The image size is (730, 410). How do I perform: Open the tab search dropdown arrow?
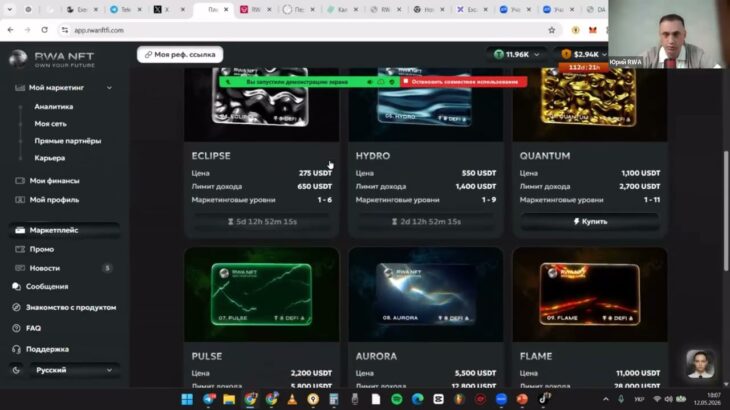pyautogui.click(x=9, y=9)
